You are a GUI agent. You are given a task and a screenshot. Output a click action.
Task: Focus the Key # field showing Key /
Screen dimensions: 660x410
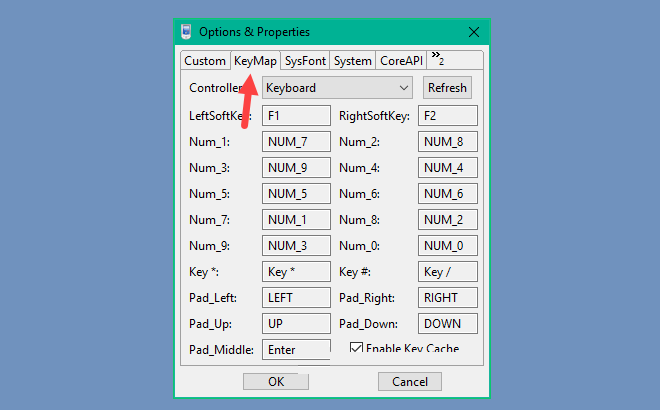coord(447,271)
